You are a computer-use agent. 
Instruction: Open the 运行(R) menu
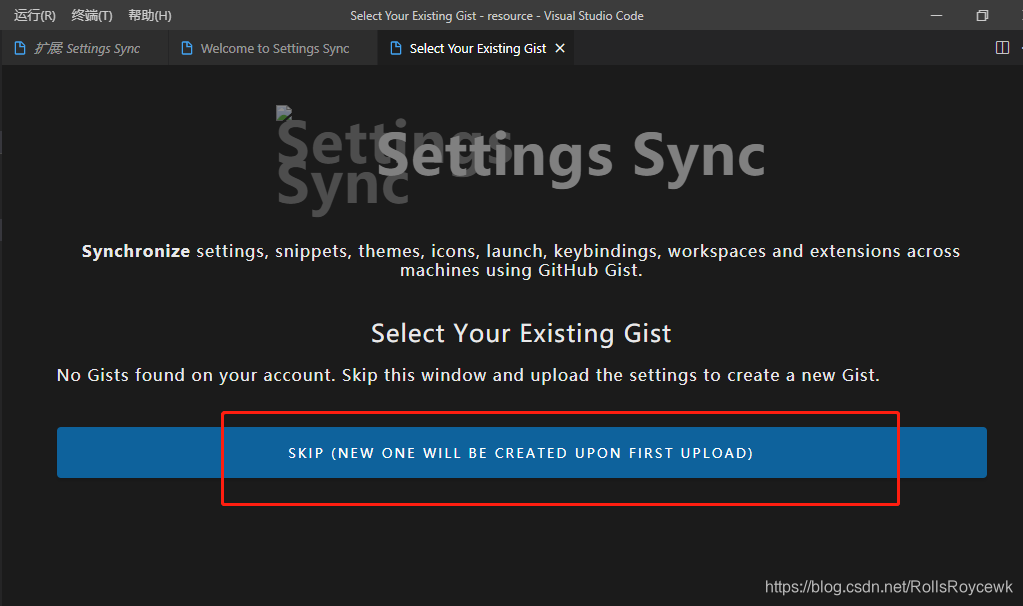(x=35, y=16)
